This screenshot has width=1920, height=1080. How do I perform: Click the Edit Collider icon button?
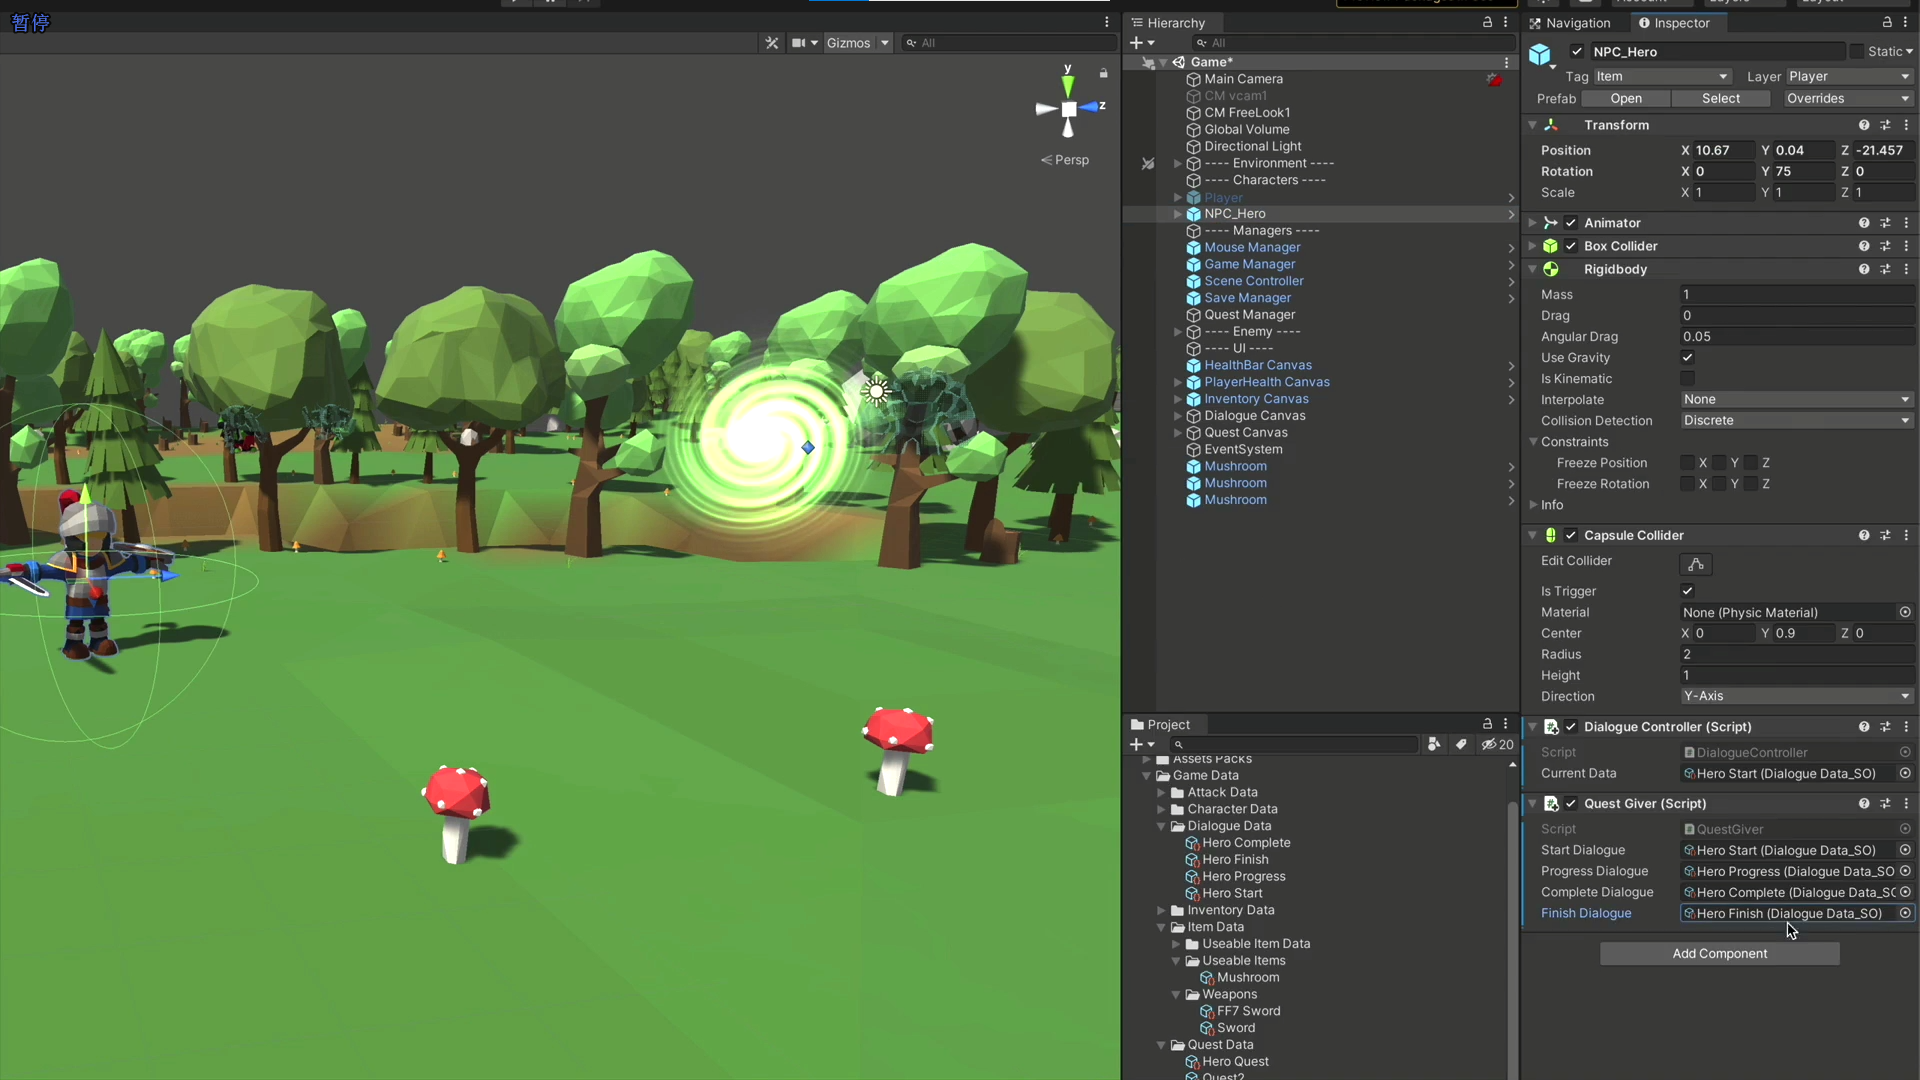click(1695, 564)
